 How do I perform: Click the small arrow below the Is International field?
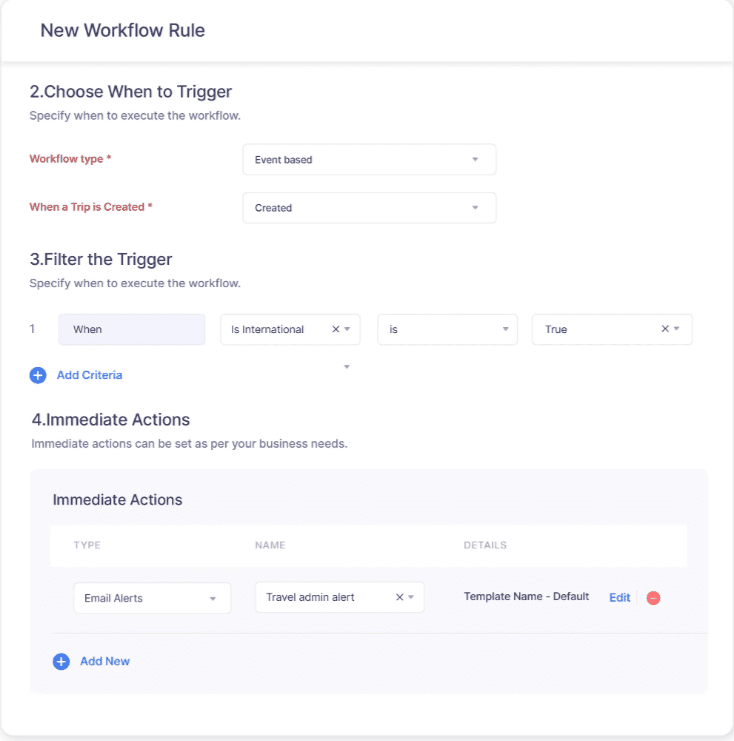pos(346,367)
